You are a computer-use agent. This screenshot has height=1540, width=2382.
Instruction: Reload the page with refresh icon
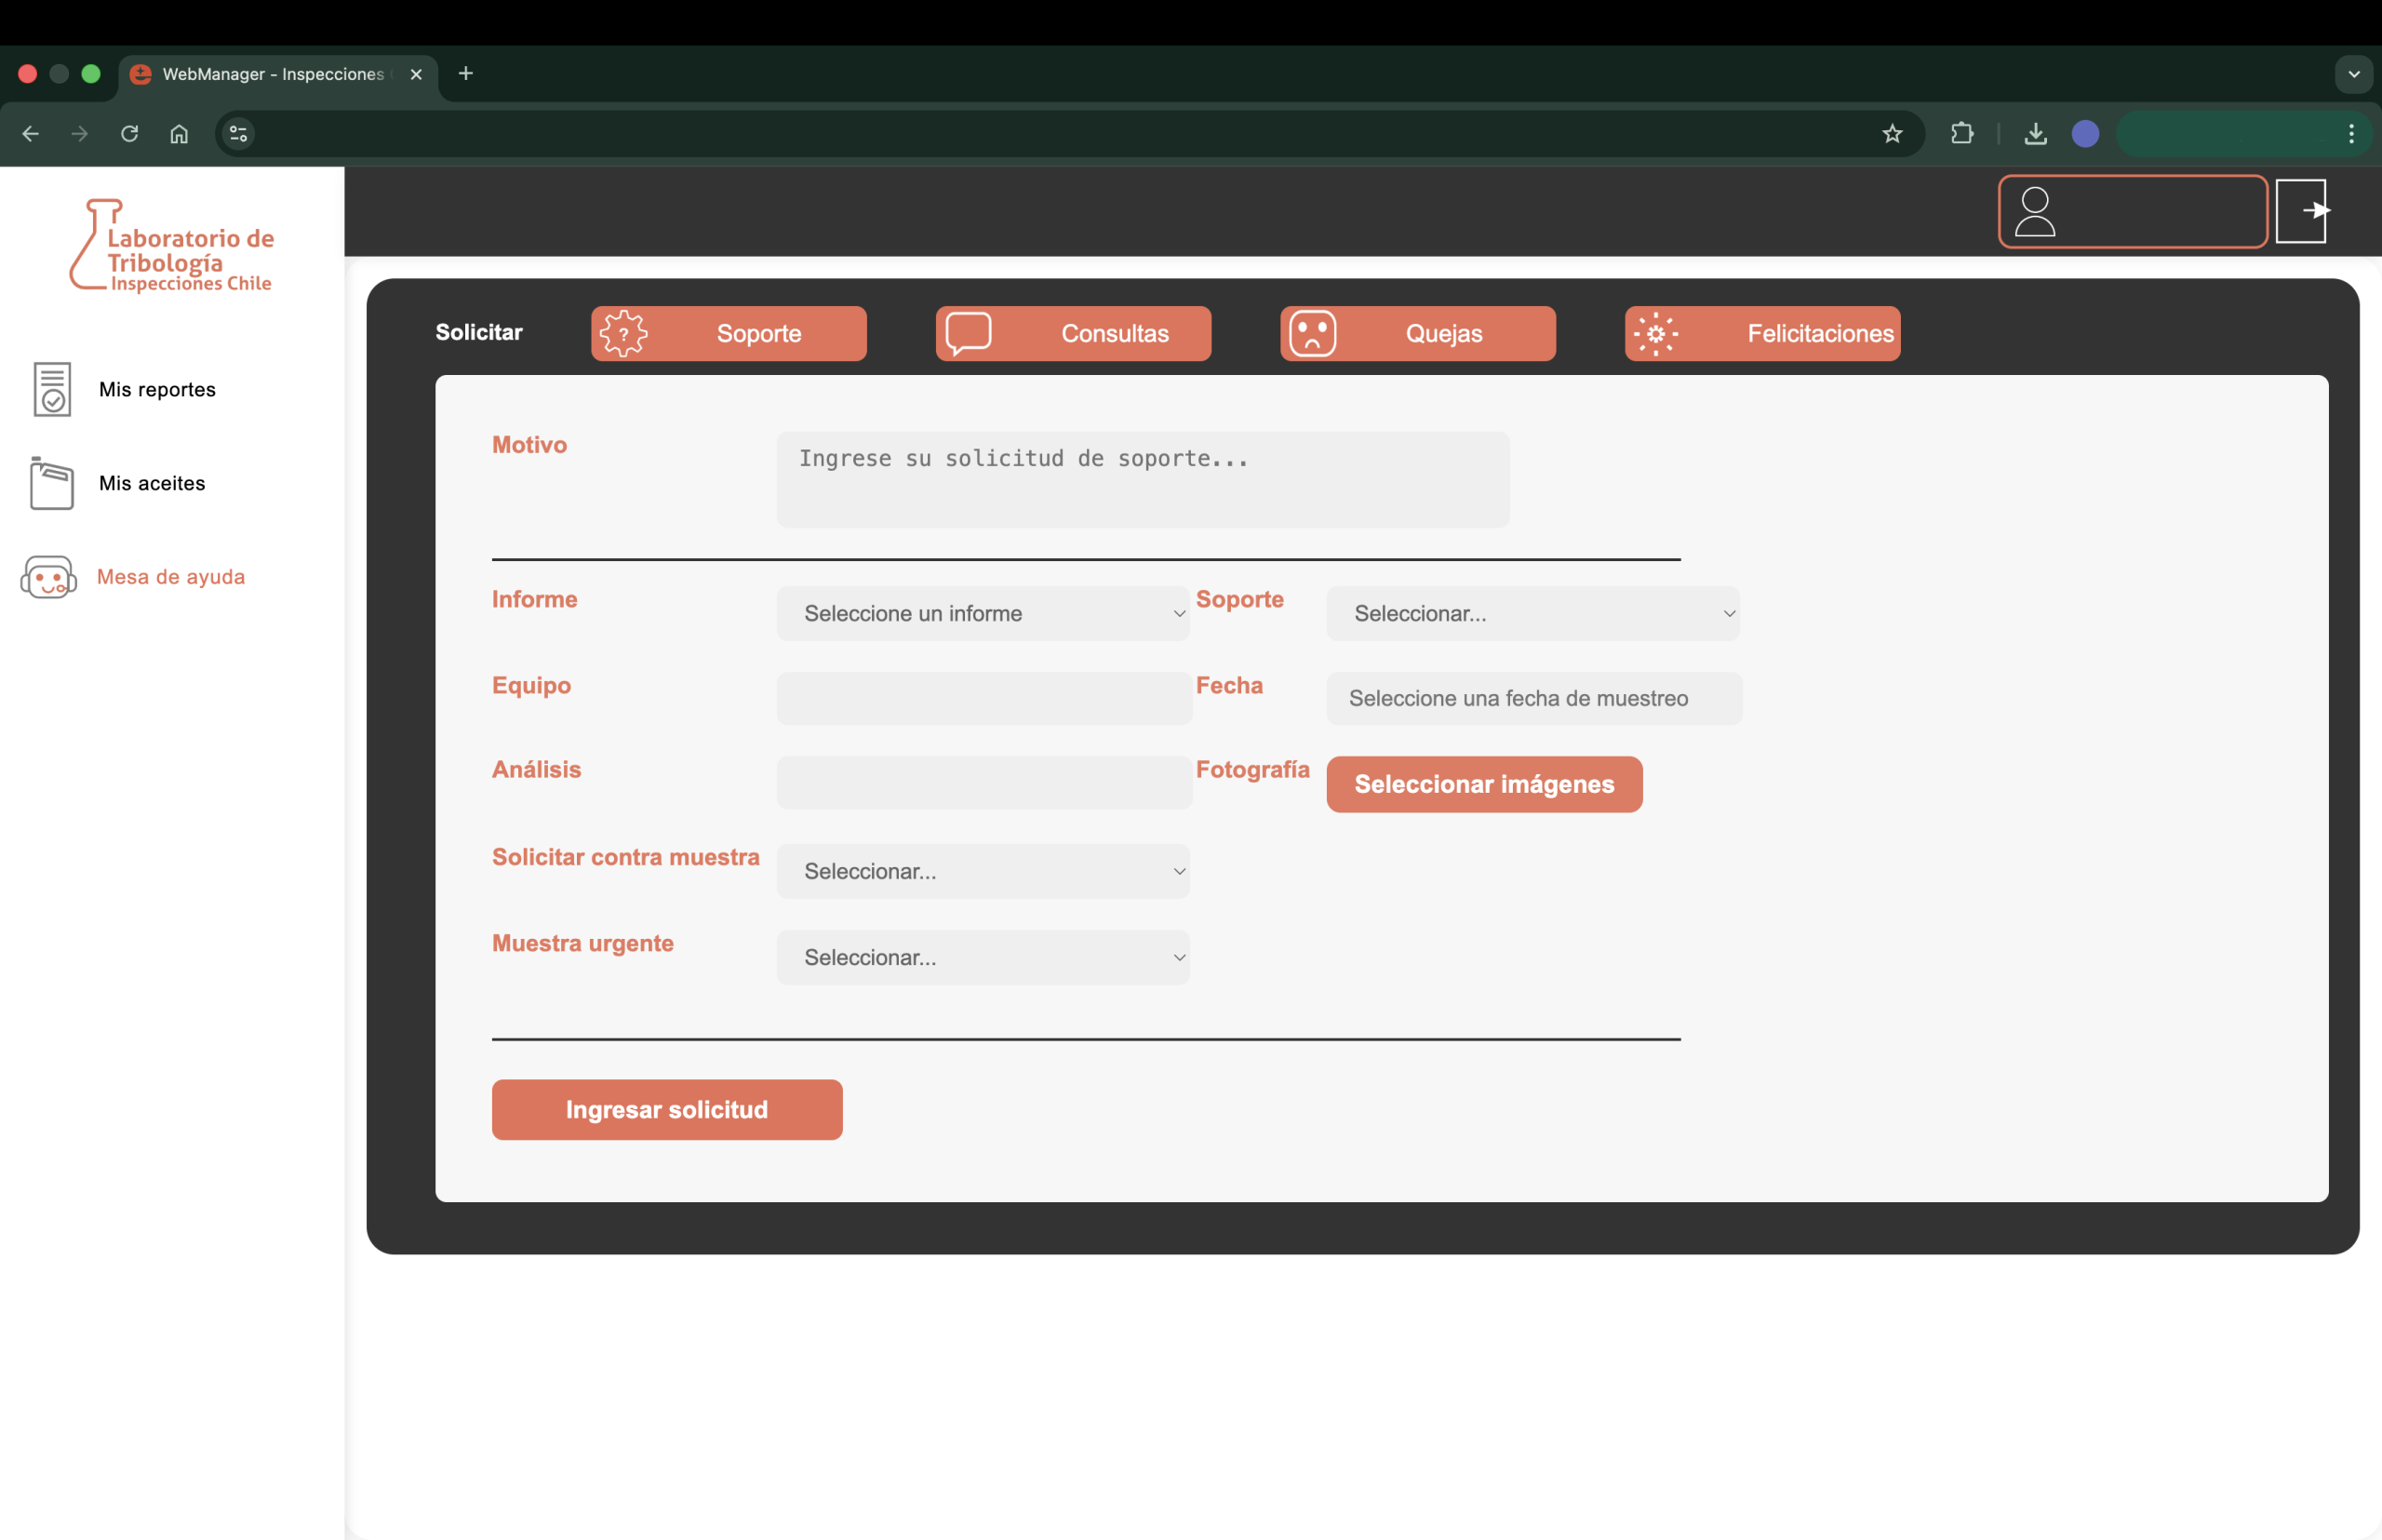[129, 134]
